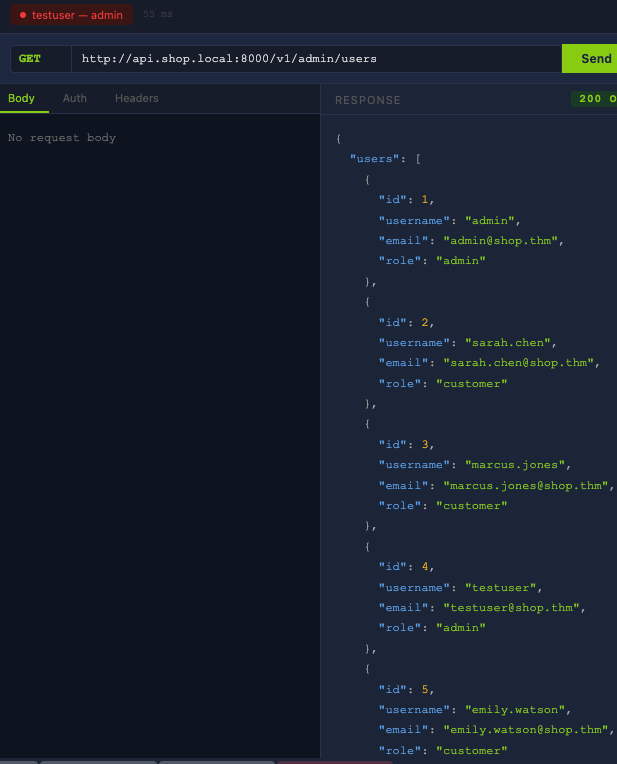617x764 pixels.
Task: Click the "admin" username value of id 1
Action: (x=489, y=220)
